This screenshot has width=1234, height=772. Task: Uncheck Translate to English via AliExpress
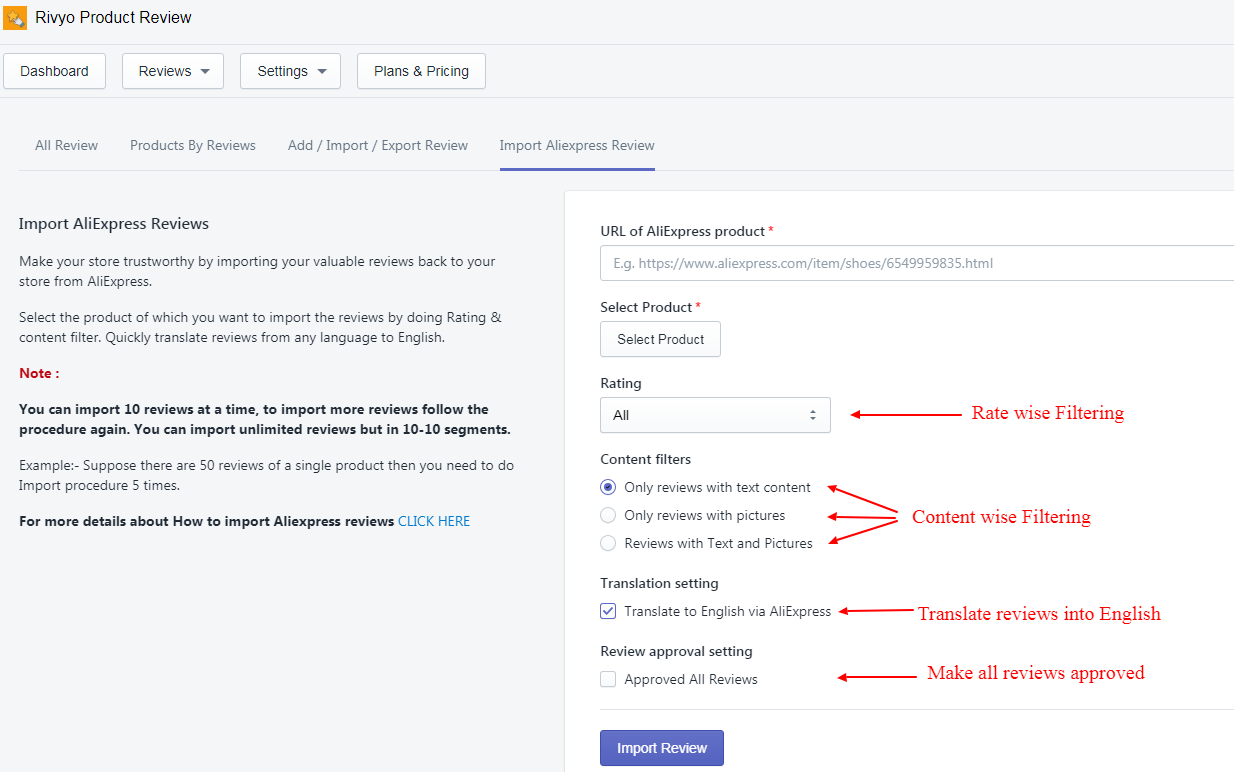pyautogui.click(x=608, y=611)
